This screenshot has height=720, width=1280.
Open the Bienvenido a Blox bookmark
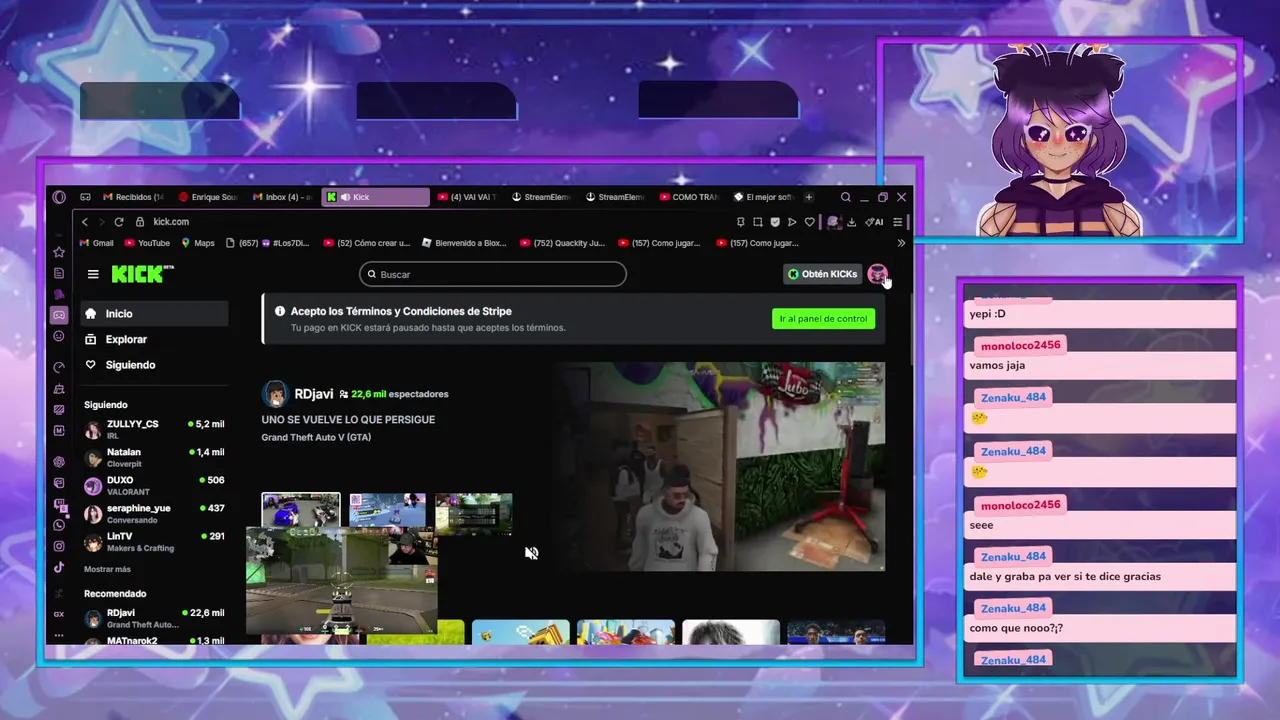tap(464, 243)
